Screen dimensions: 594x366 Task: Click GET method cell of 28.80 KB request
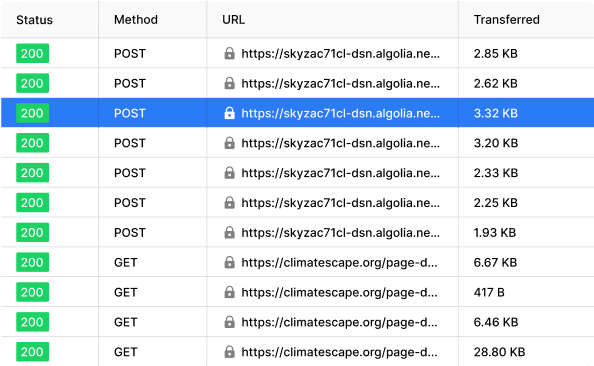125,352
